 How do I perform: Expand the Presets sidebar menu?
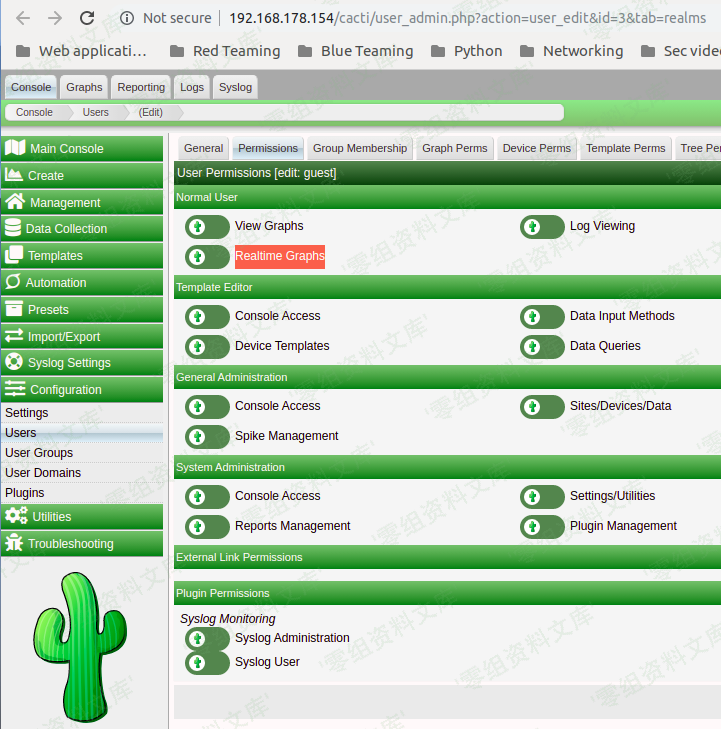point(82,310)
